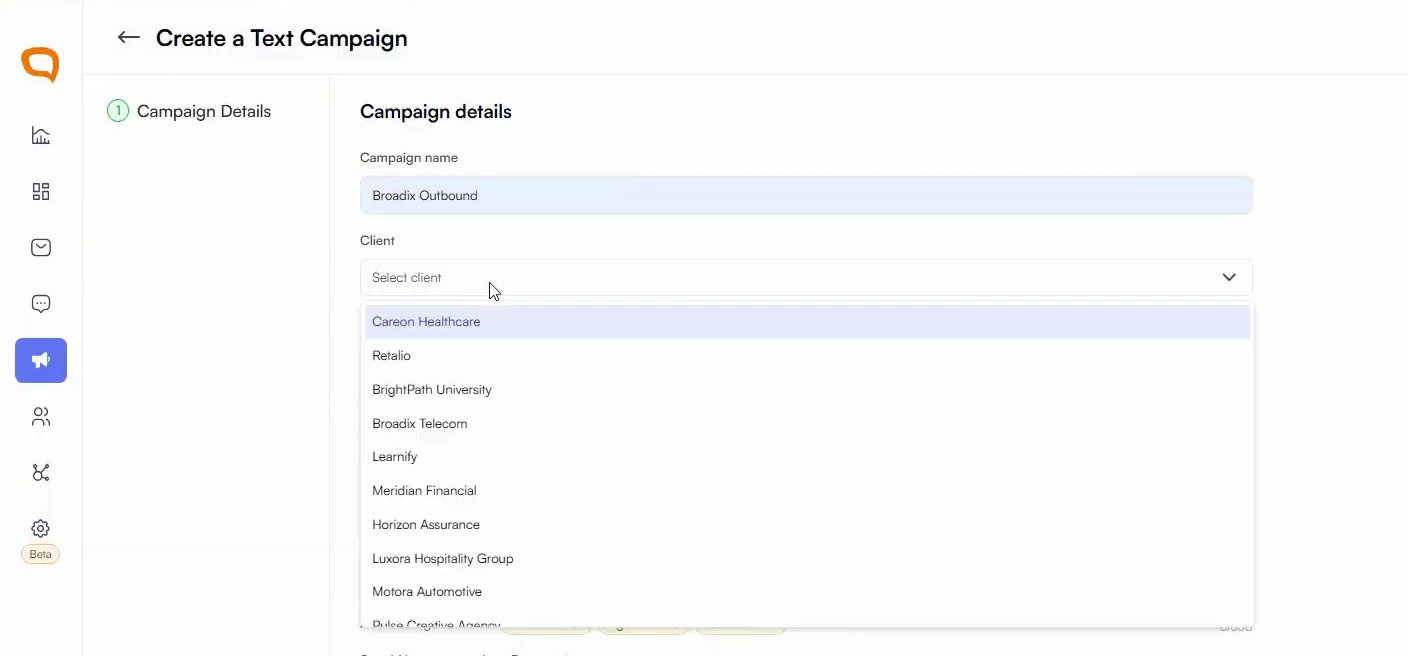This screenshot has height=656, width=1408.
Task: Click the Select client combo box
Action: (x=806, y=277)
